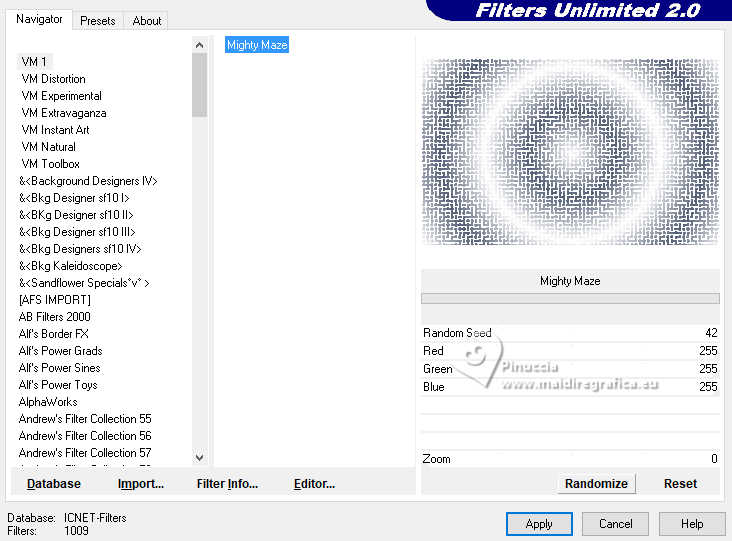
Task: Apply the Mighty Maze filter
Action: (x=539, y=524)
